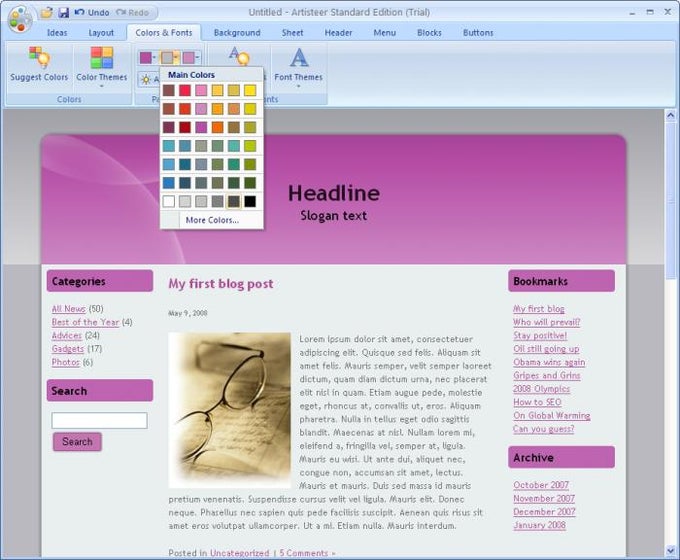This screenshot has height=560, width=680.
Task: Click the Slogan text in header
Action: (333, 216)
